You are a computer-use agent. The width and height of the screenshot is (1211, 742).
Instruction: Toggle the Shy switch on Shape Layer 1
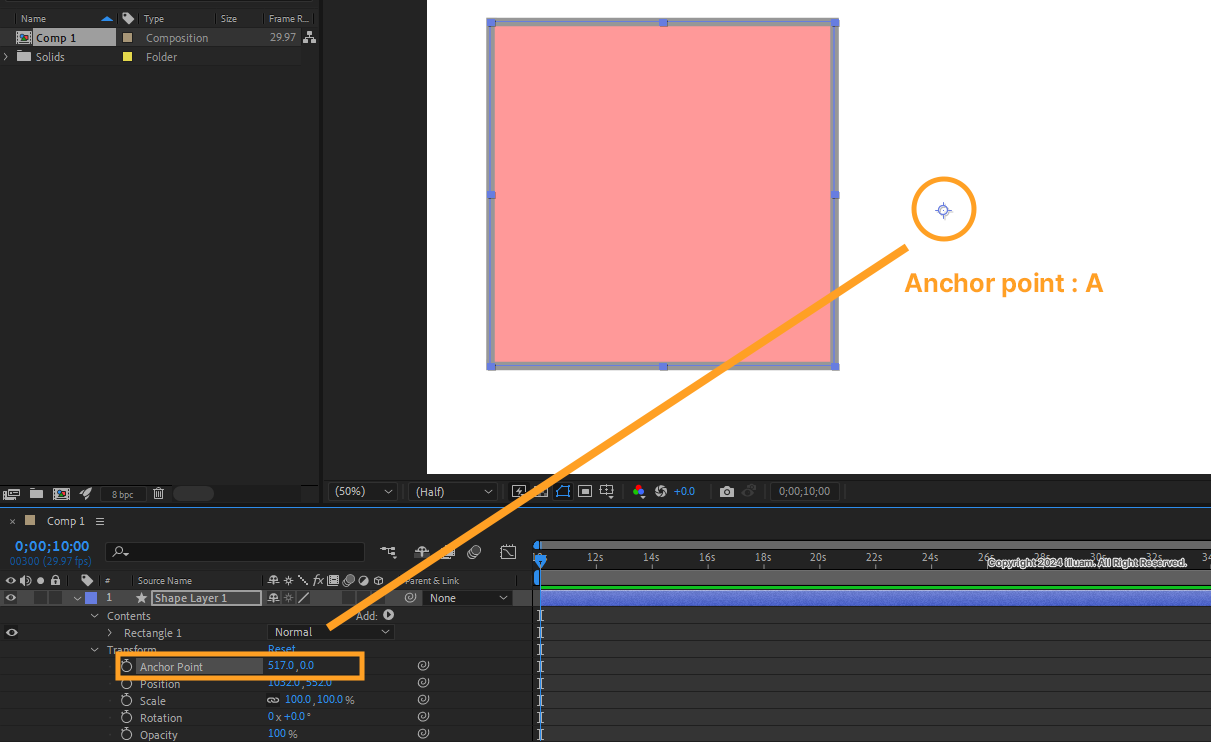[x=274, y=598]
